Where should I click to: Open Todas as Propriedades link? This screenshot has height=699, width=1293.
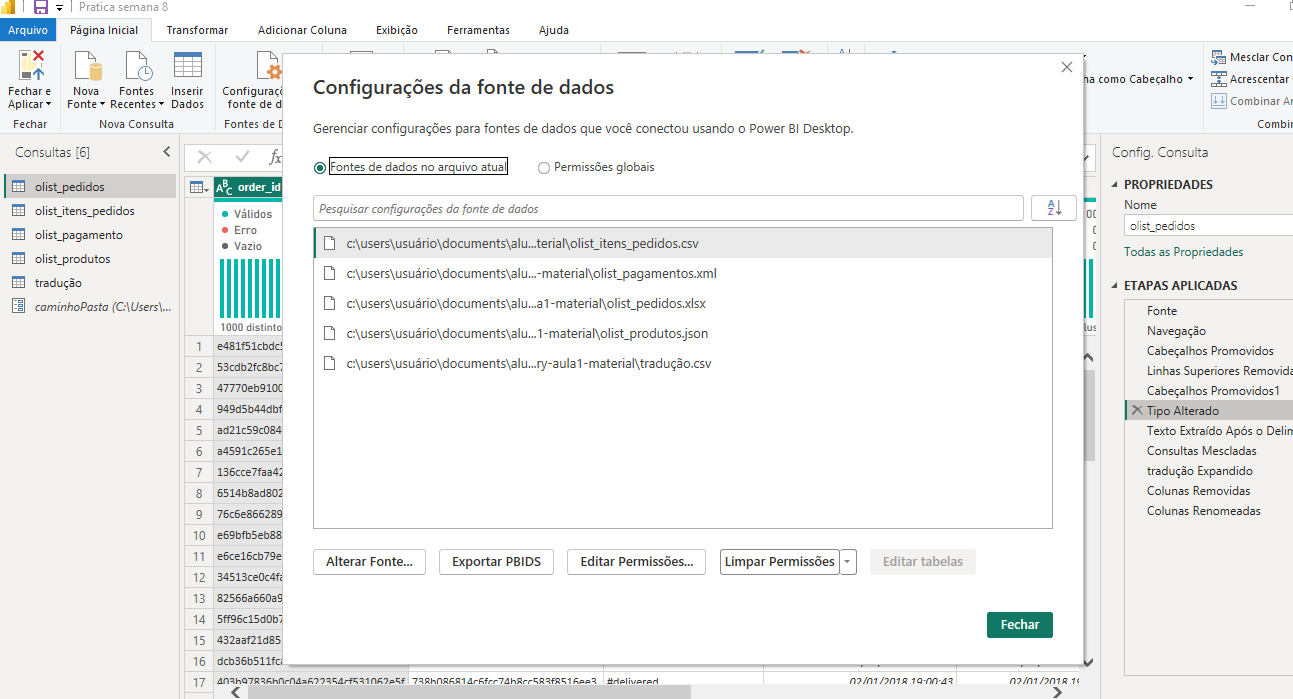1184,252
